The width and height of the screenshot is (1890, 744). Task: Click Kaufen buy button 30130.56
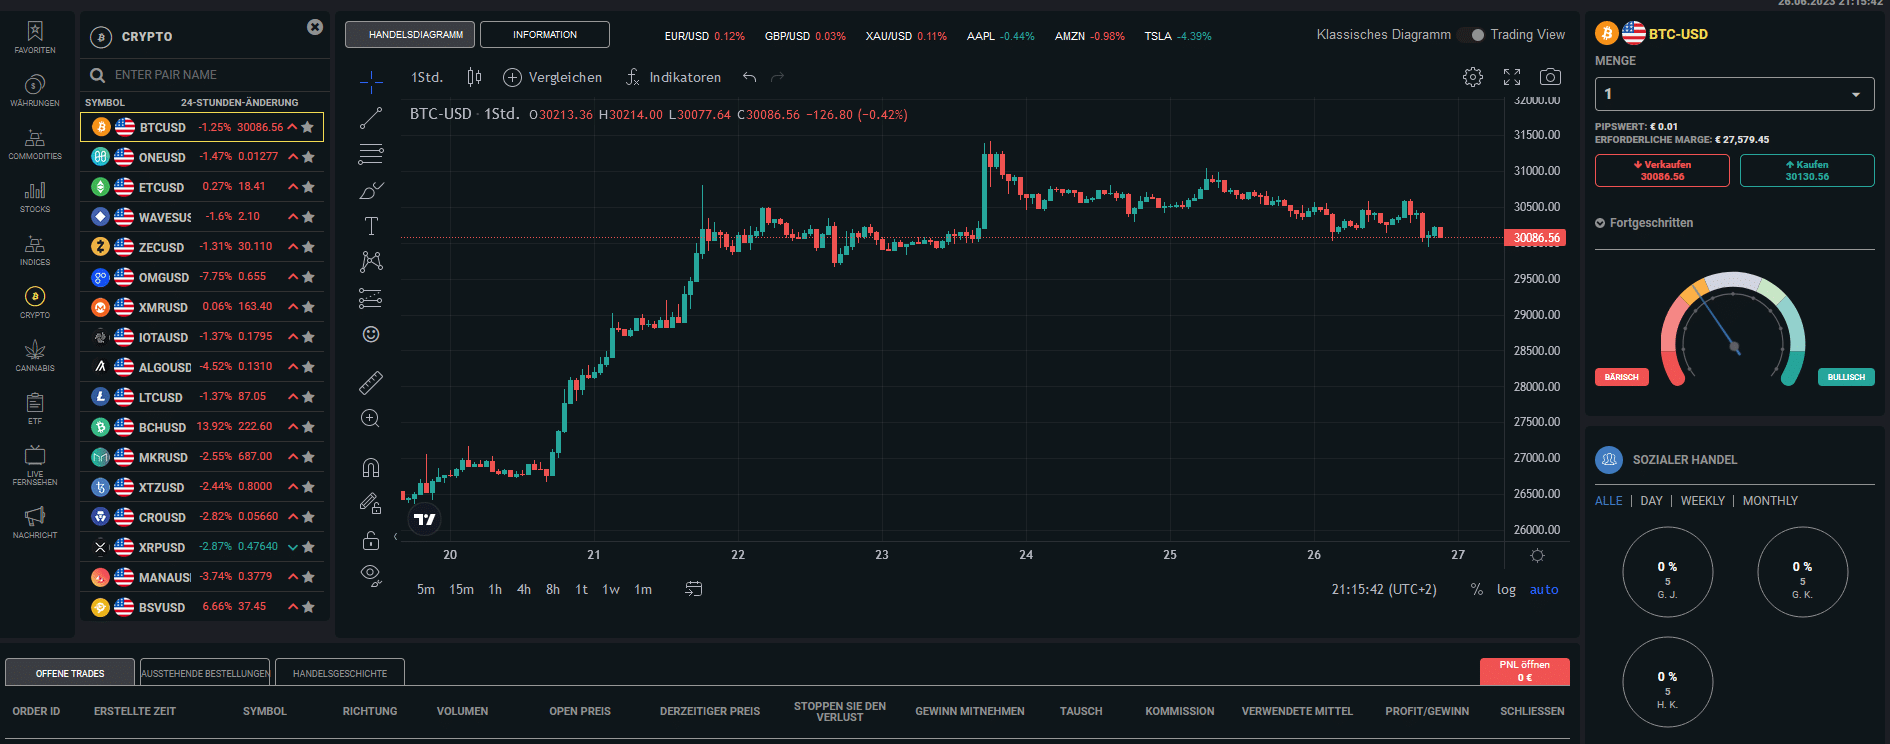coord(1807,171)
